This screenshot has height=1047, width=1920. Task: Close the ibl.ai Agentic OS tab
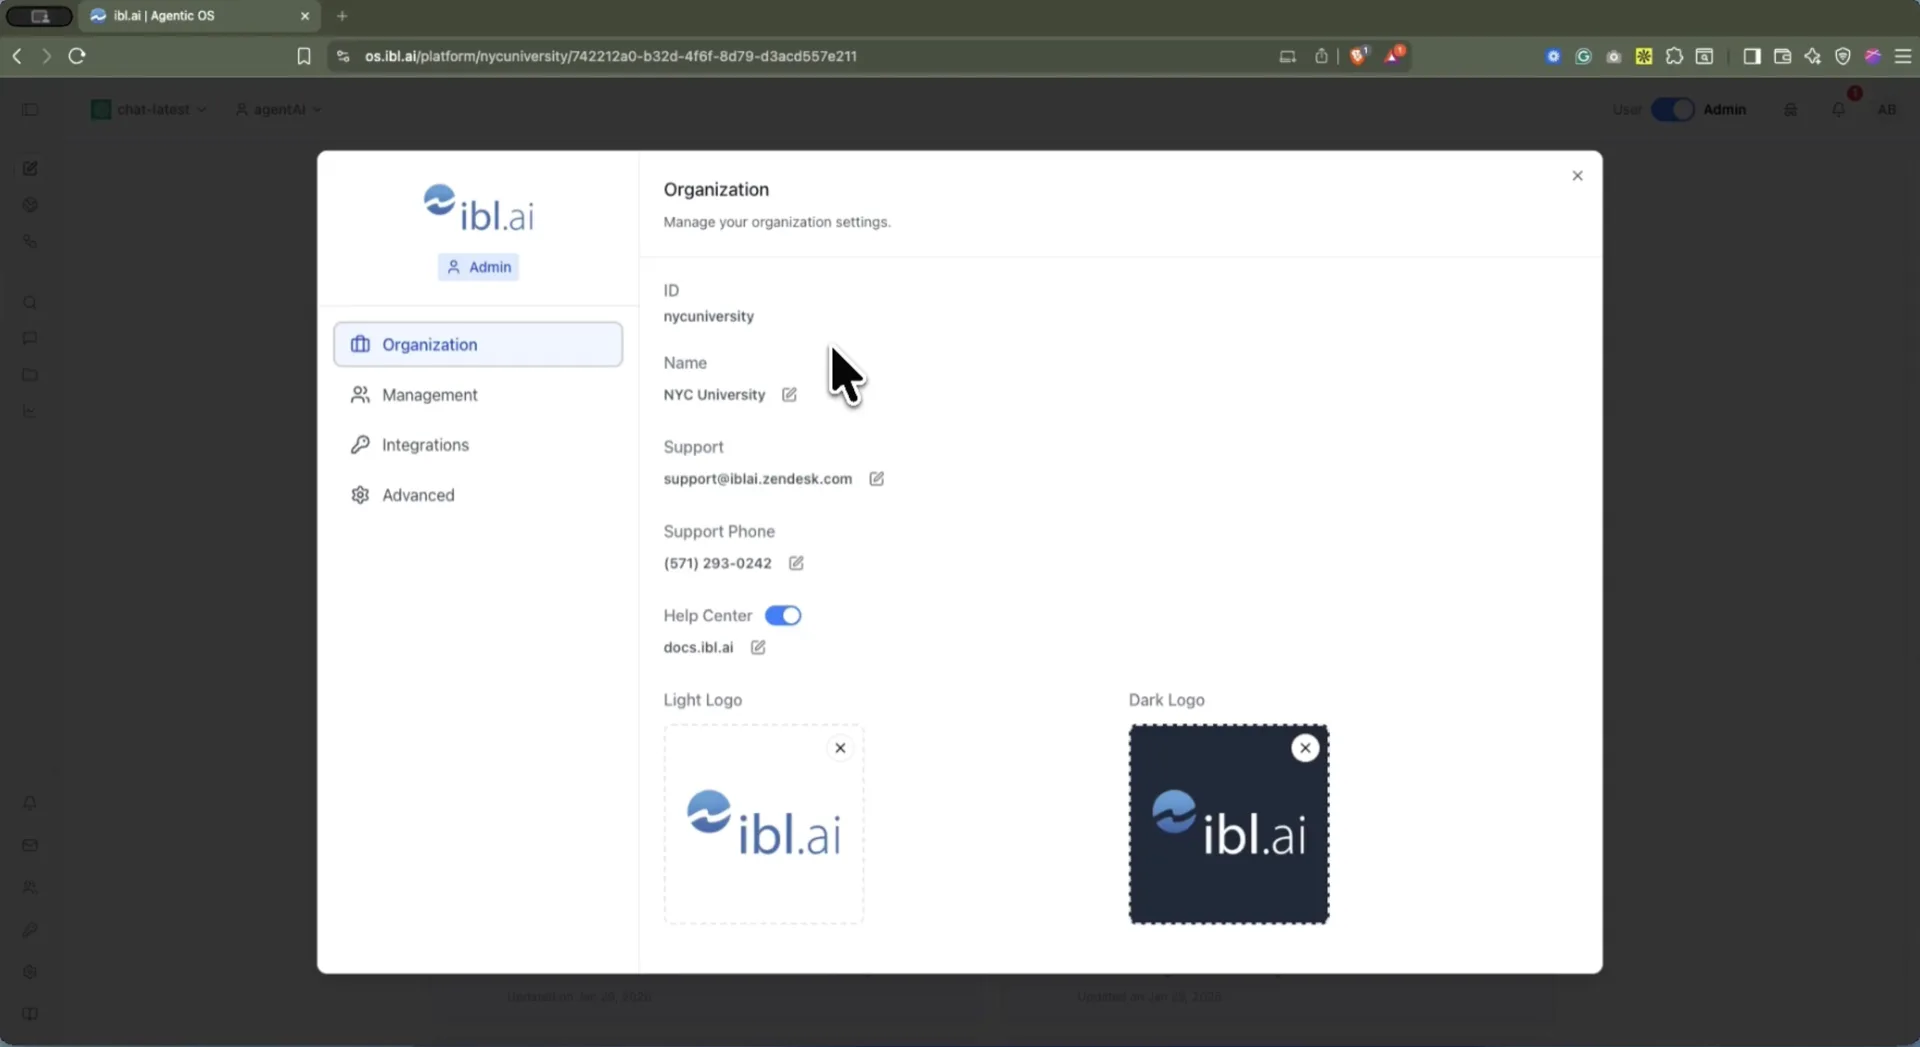[305, 16]
